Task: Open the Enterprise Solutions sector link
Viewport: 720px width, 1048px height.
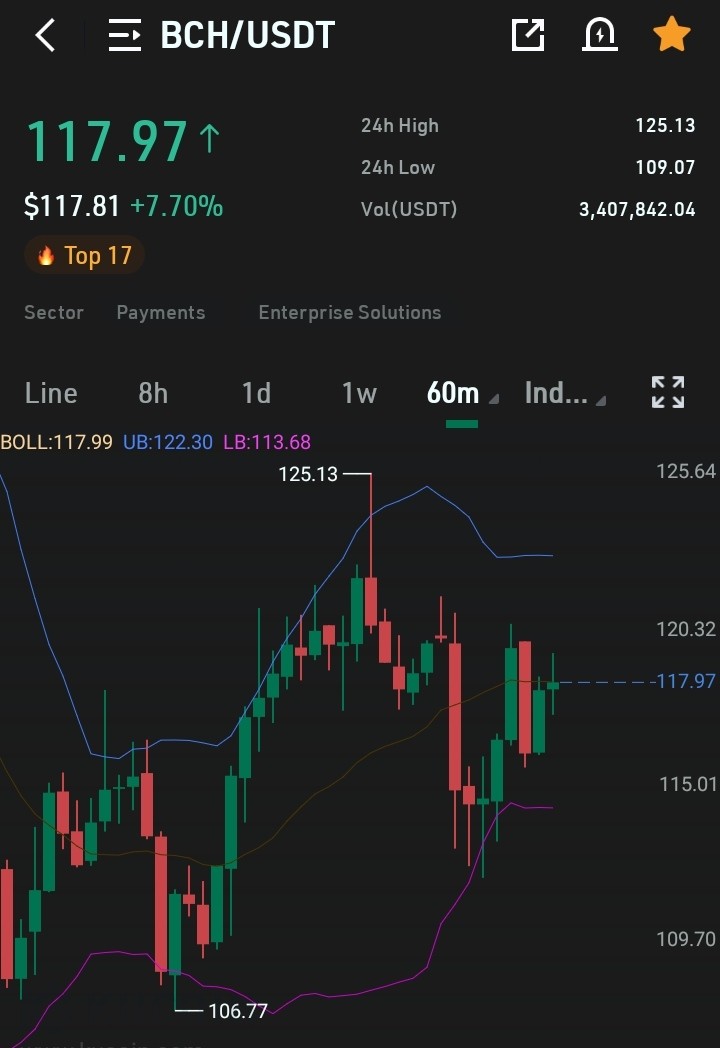Action: pyautogui.click(x=350, y=312)
